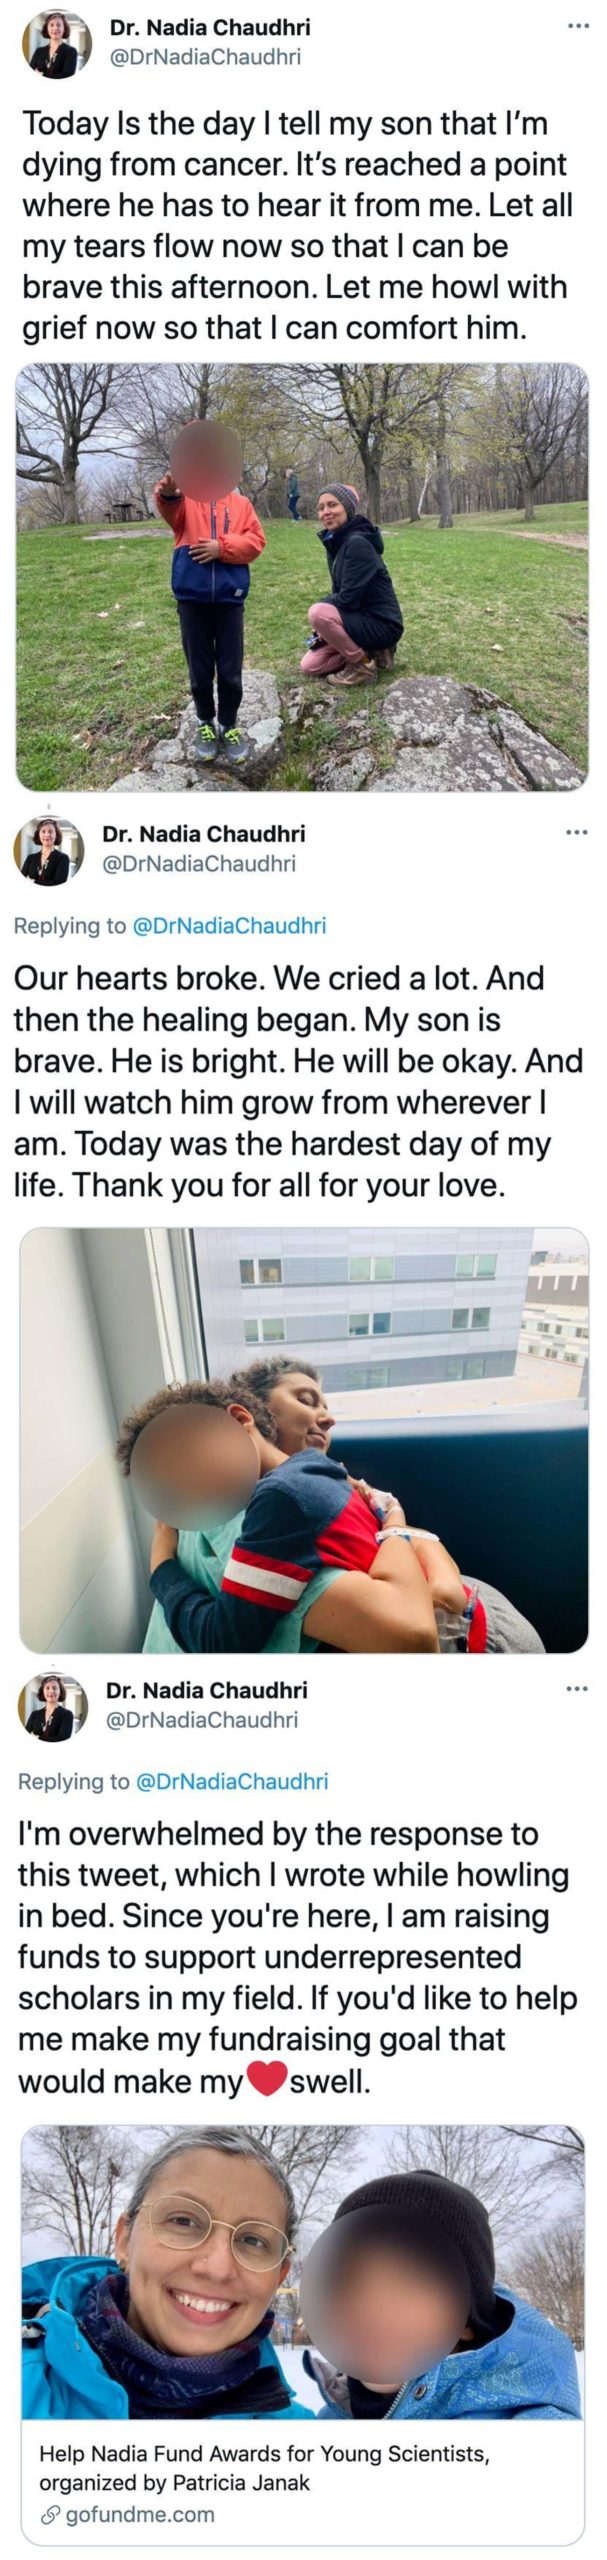Open the Dr. Nadia Chaudhri name on the first tweet

pyautogui.click(x=210, y=29)
